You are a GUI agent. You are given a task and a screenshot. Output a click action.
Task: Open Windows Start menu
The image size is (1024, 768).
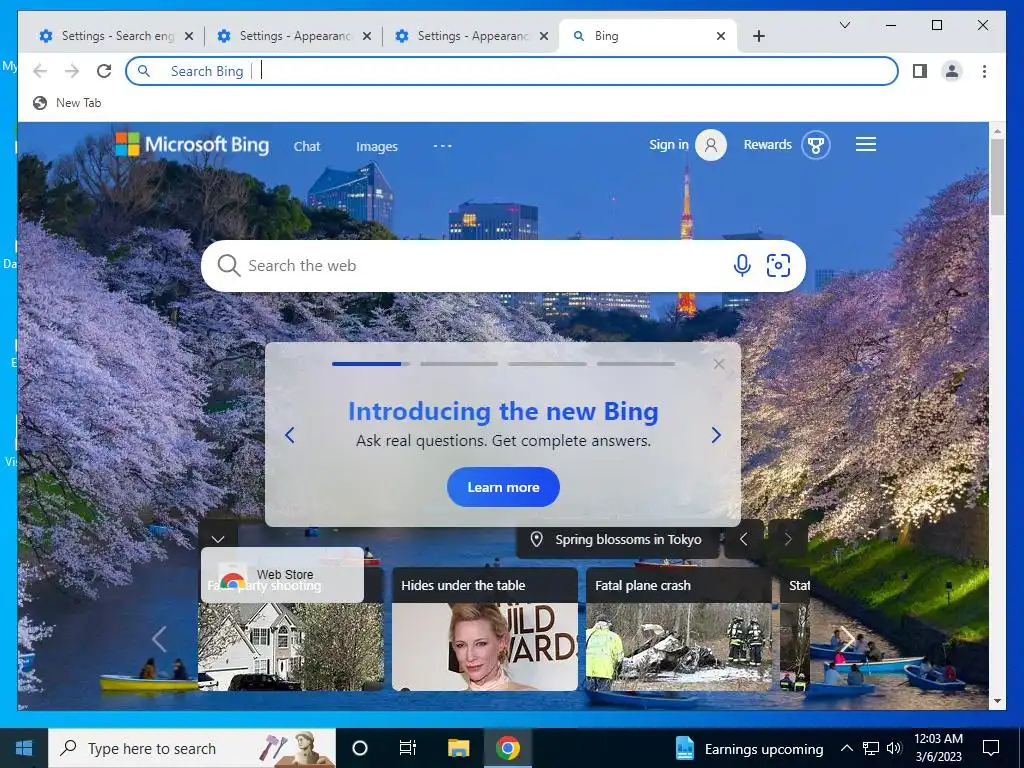click(24, 748)
